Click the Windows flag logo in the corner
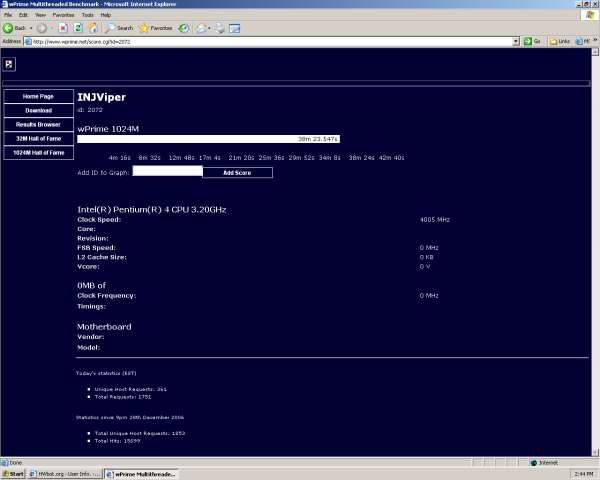Image resolution: width=600 pixels, height=480 pixels. [x=590, y=15]
